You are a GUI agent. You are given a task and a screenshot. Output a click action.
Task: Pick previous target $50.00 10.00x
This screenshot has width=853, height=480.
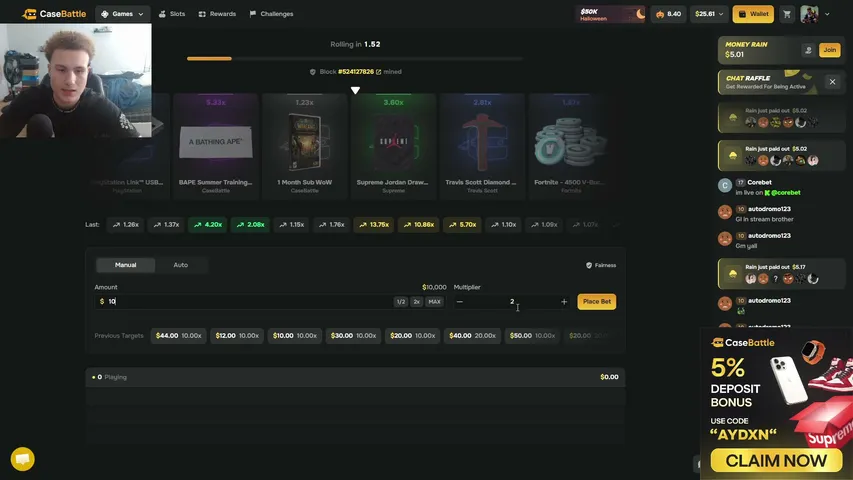tap(533, 336)
